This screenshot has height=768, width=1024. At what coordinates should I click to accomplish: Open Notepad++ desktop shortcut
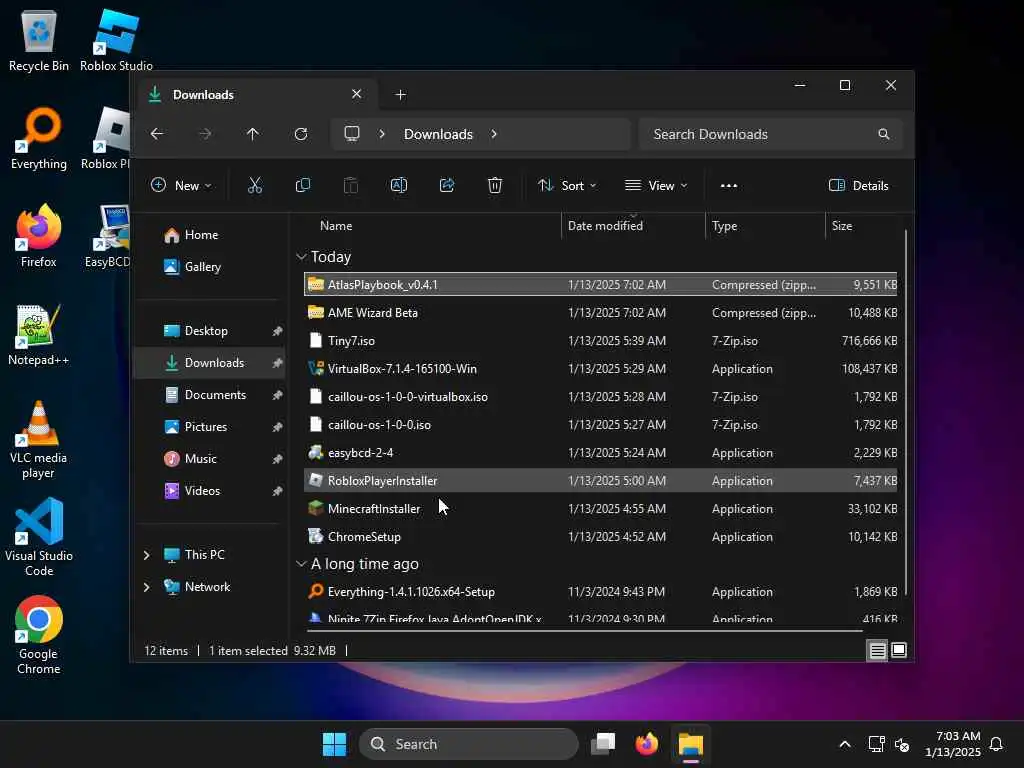(39, 334)
